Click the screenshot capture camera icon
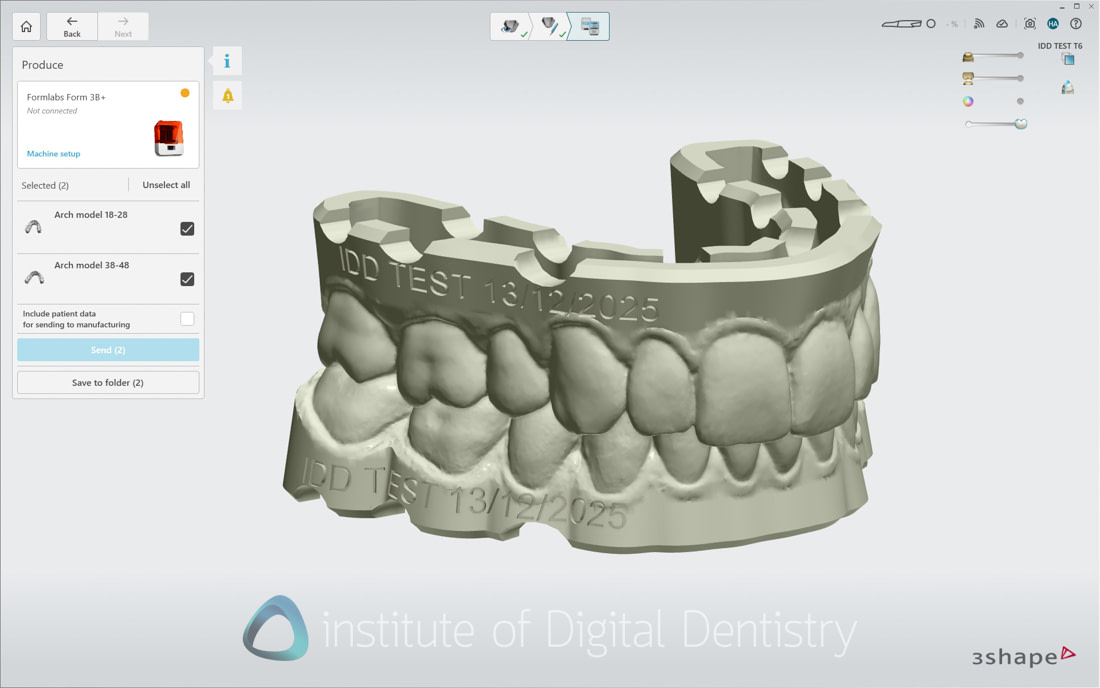Screen dimensions: 1100x688 (x=1028, y=23)
